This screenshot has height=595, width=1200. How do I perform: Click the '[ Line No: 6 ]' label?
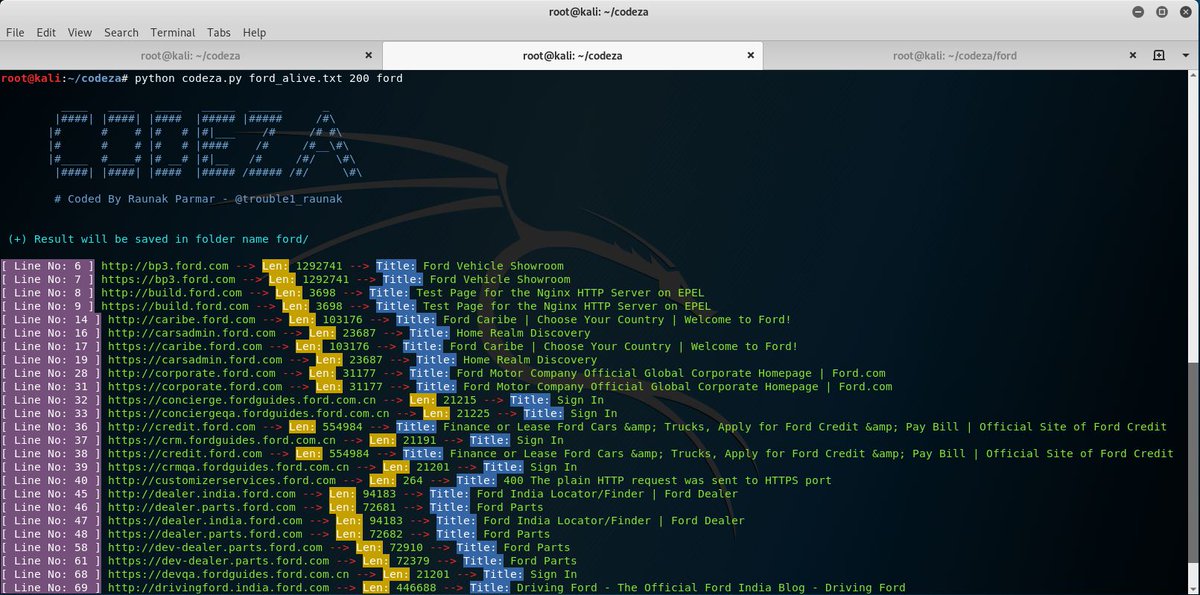48,266
